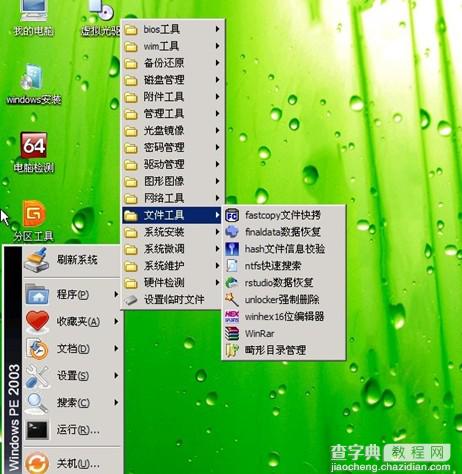Viewport: 462px width, 474px height.
Task: Click the unlocker强制删除 wand icon
Action: (232, 300)
